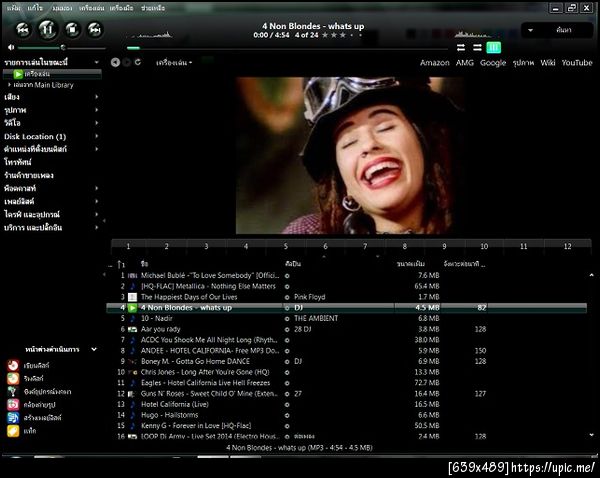The image size is (600, 478).
Task: Toggle shuffle mode icon
Action: coord(461,47)
